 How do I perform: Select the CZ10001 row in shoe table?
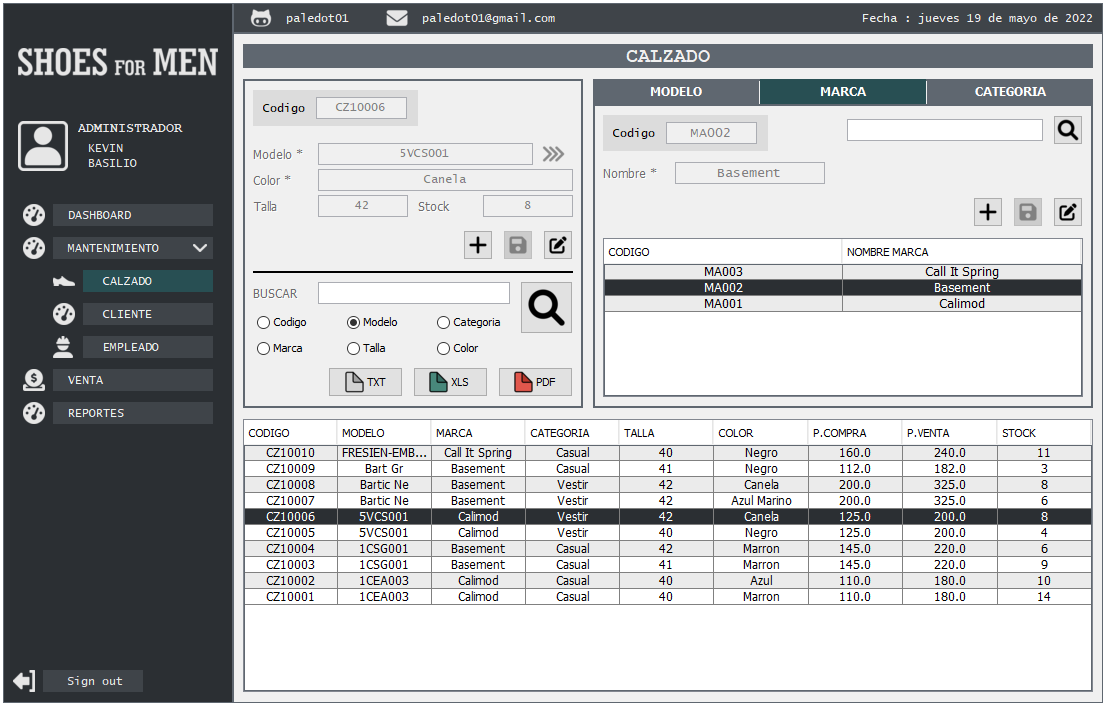point(668,597)
